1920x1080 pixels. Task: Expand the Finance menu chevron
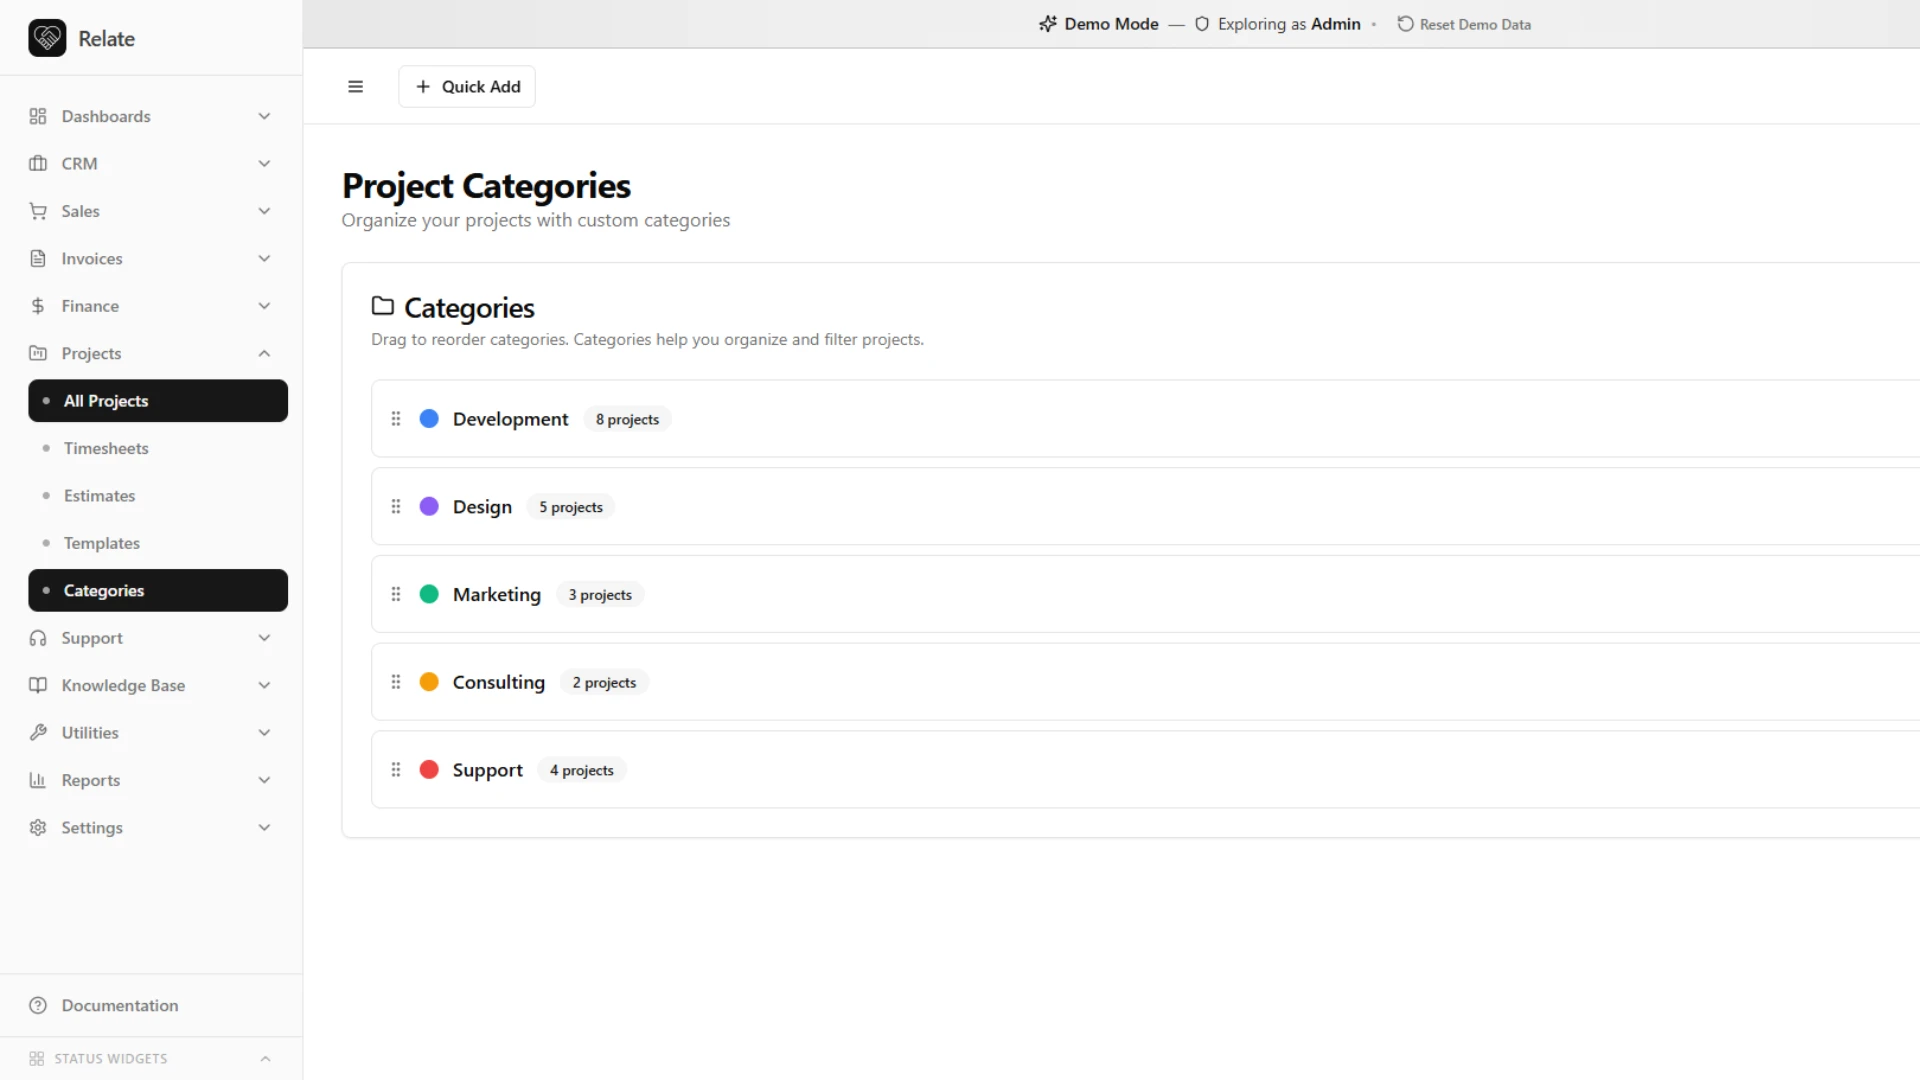click(x=264, y=306)
